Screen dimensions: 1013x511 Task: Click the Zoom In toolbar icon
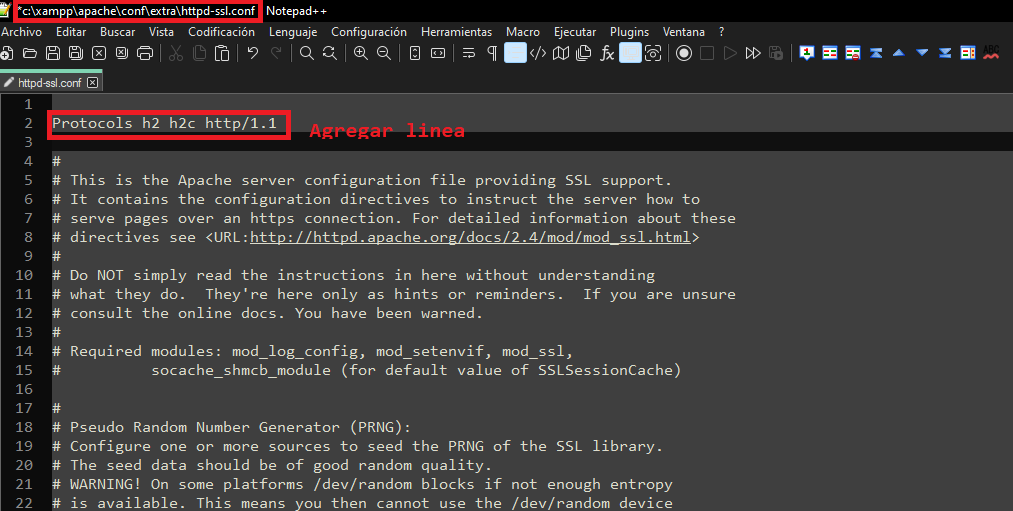[361, 53]
